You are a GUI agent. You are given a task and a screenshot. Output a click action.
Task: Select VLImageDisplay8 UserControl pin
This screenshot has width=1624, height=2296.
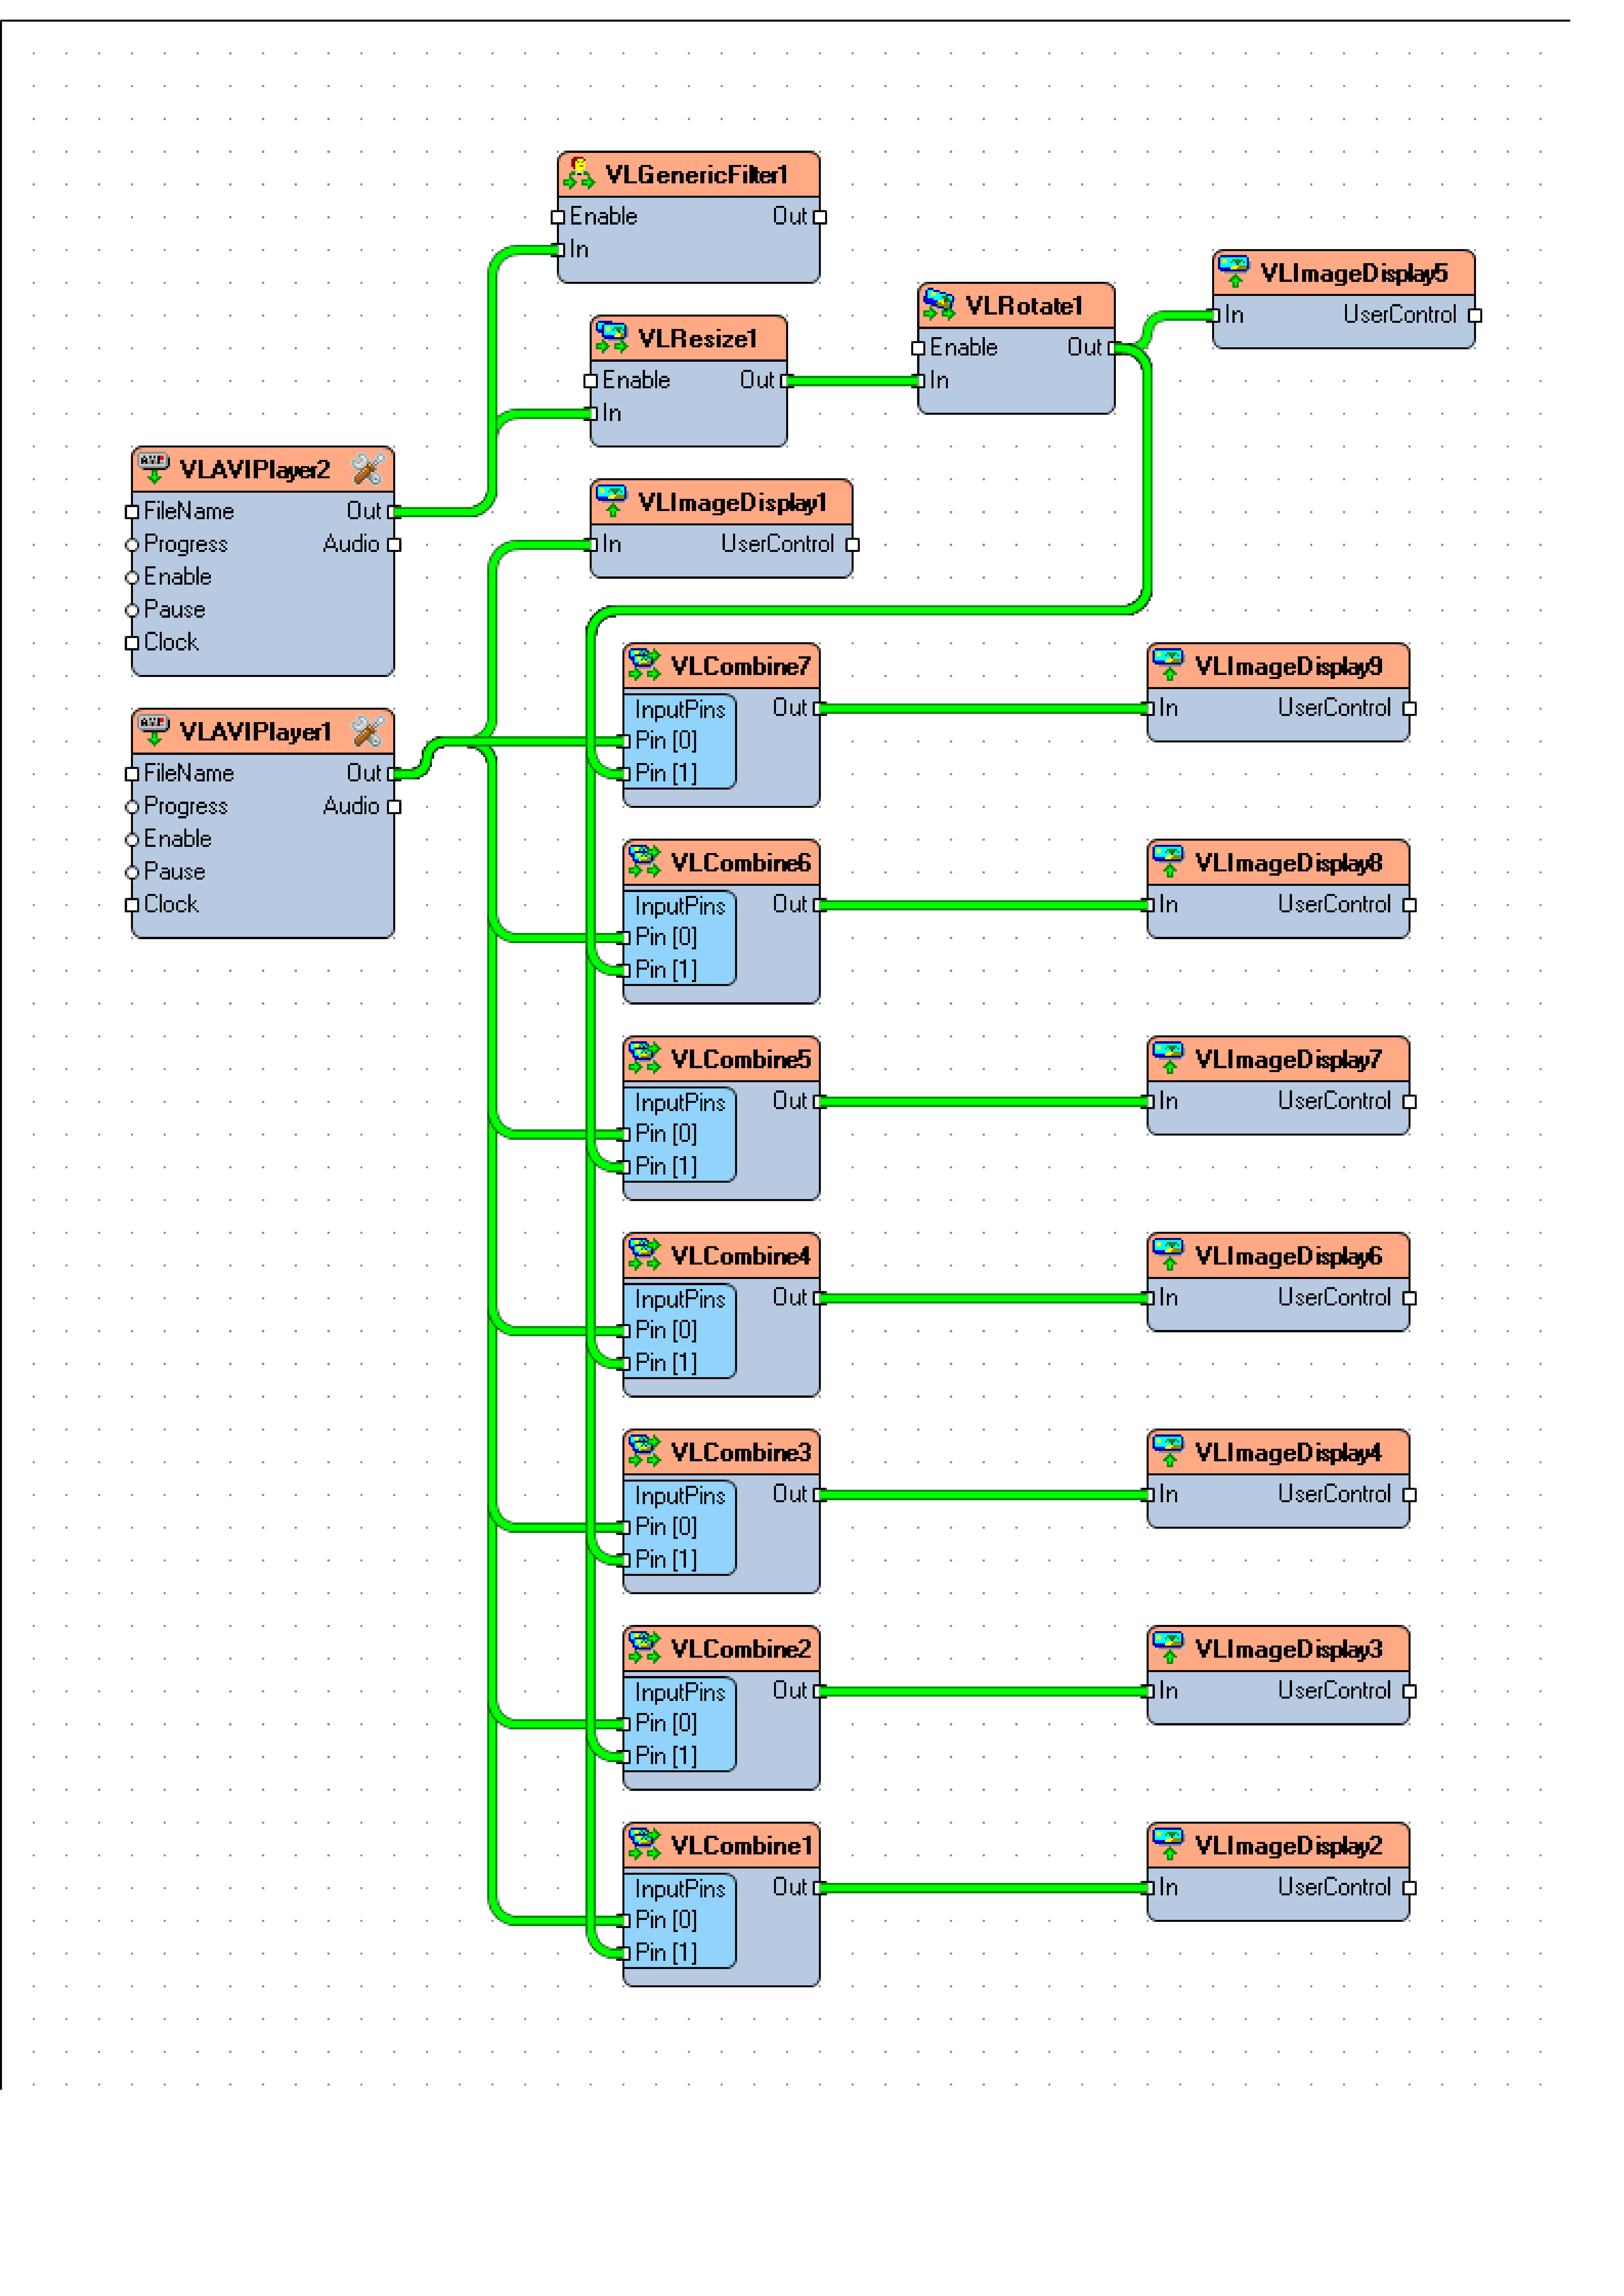1410,905
